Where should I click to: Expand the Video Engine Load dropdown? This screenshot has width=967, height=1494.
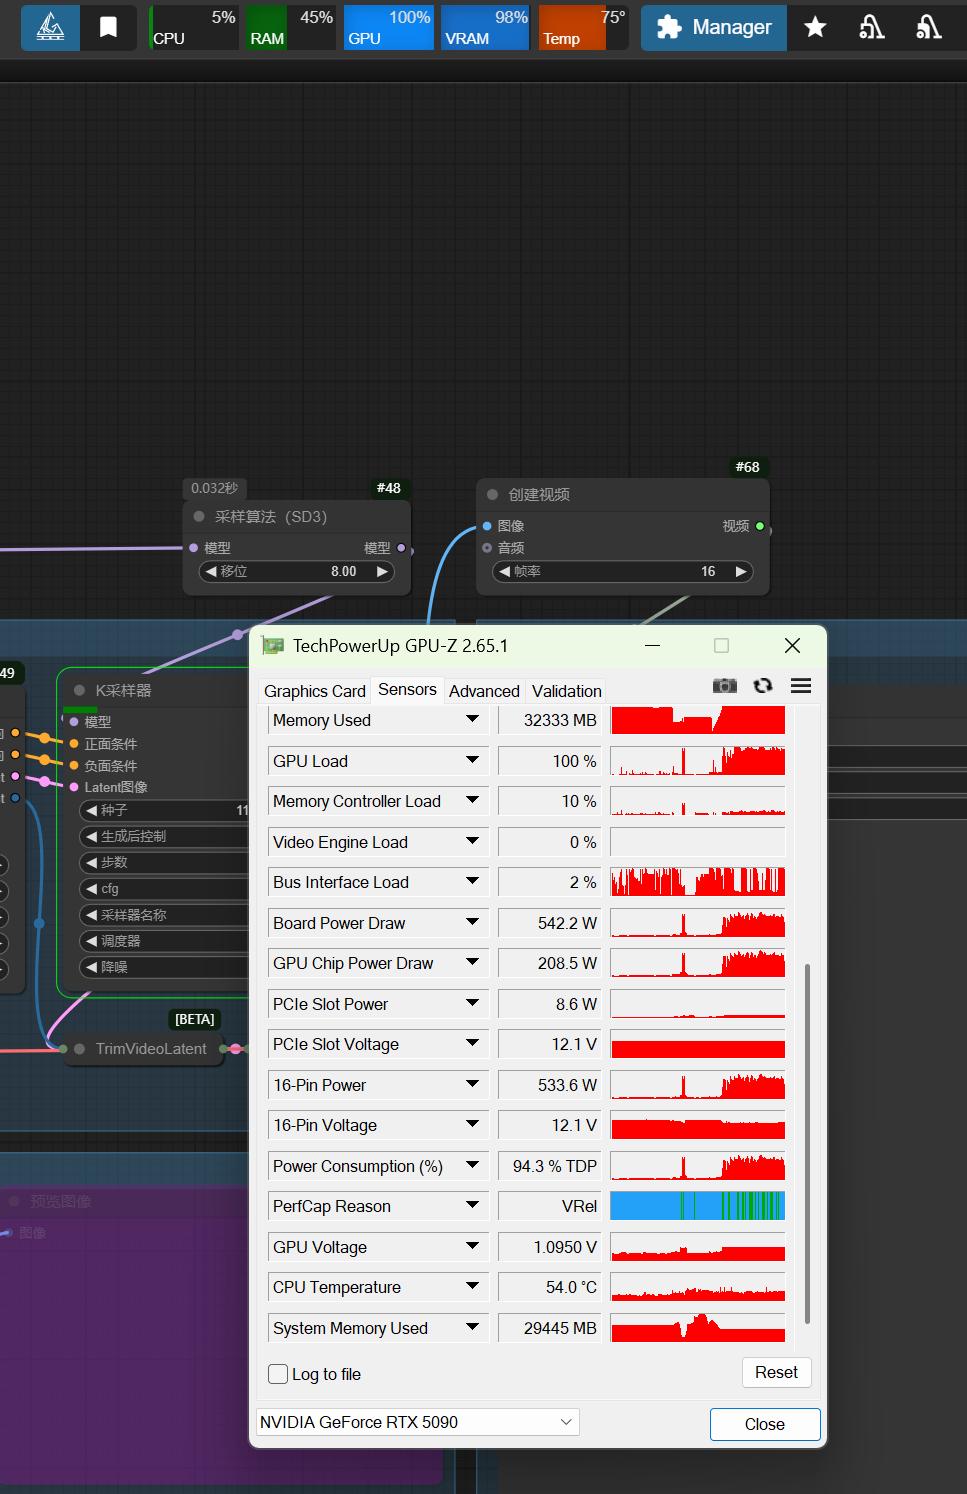[x=472, y=841]
